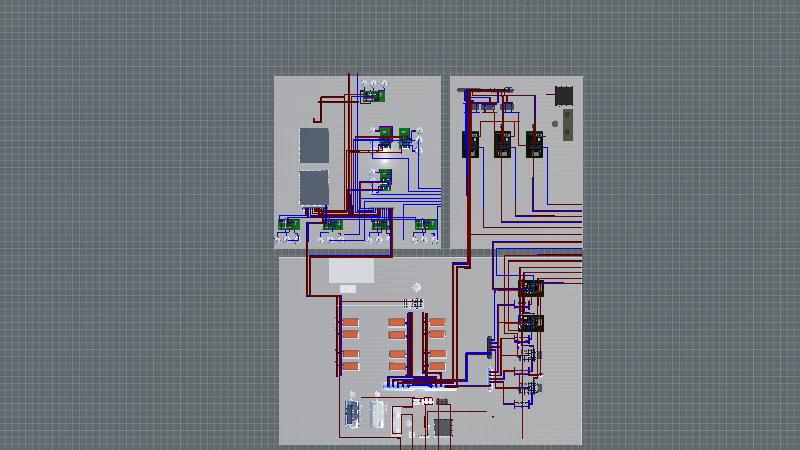Click the light gray rectangle on bottom board
The image size is (800, 450).
coord(351,271)
